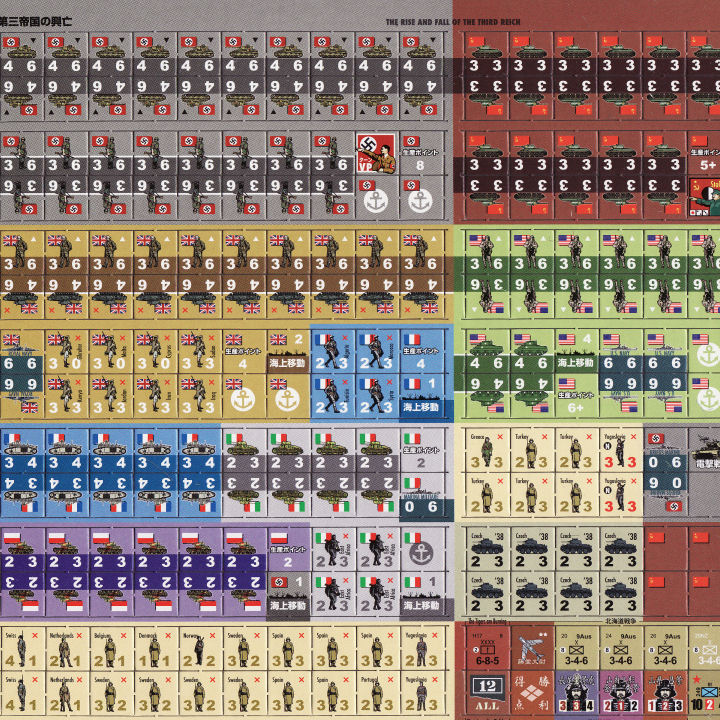Viewport: 720px width, 720px height.
Task: Click the title 'THE RISE AND FALL OF THE THIRD REICH'
Action: (453, 22)
